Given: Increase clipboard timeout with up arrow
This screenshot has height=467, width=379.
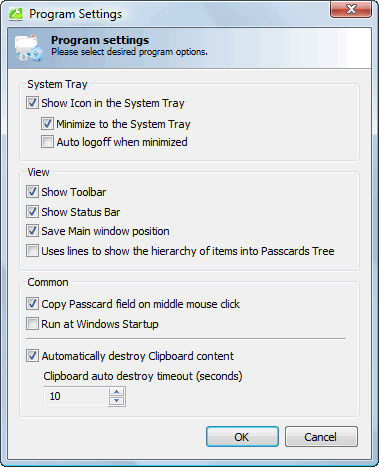Looking at the screenshot, I should tap(117, 392).
